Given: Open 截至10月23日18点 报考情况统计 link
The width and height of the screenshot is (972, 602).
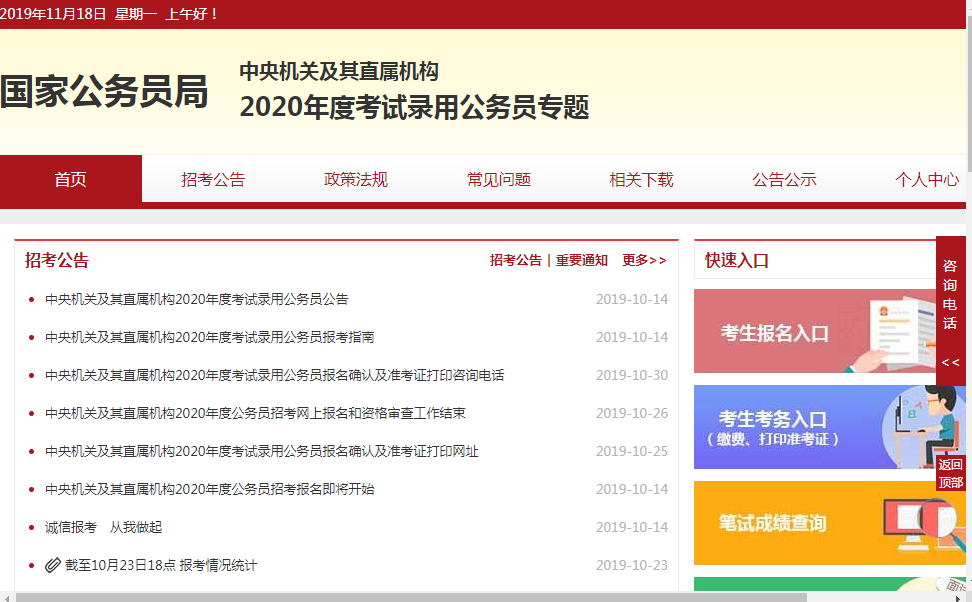Looking at the screenshot, I should pos(161,565).
